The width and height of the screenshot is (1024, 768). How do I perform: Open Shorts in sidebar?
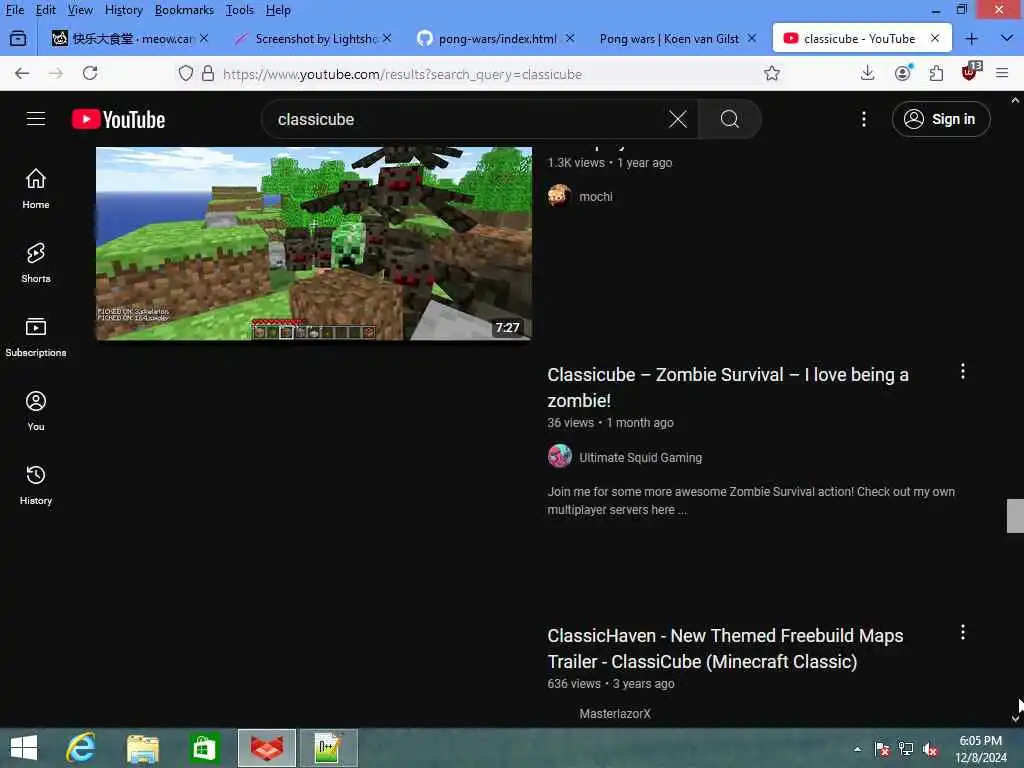tap(36, 263)
